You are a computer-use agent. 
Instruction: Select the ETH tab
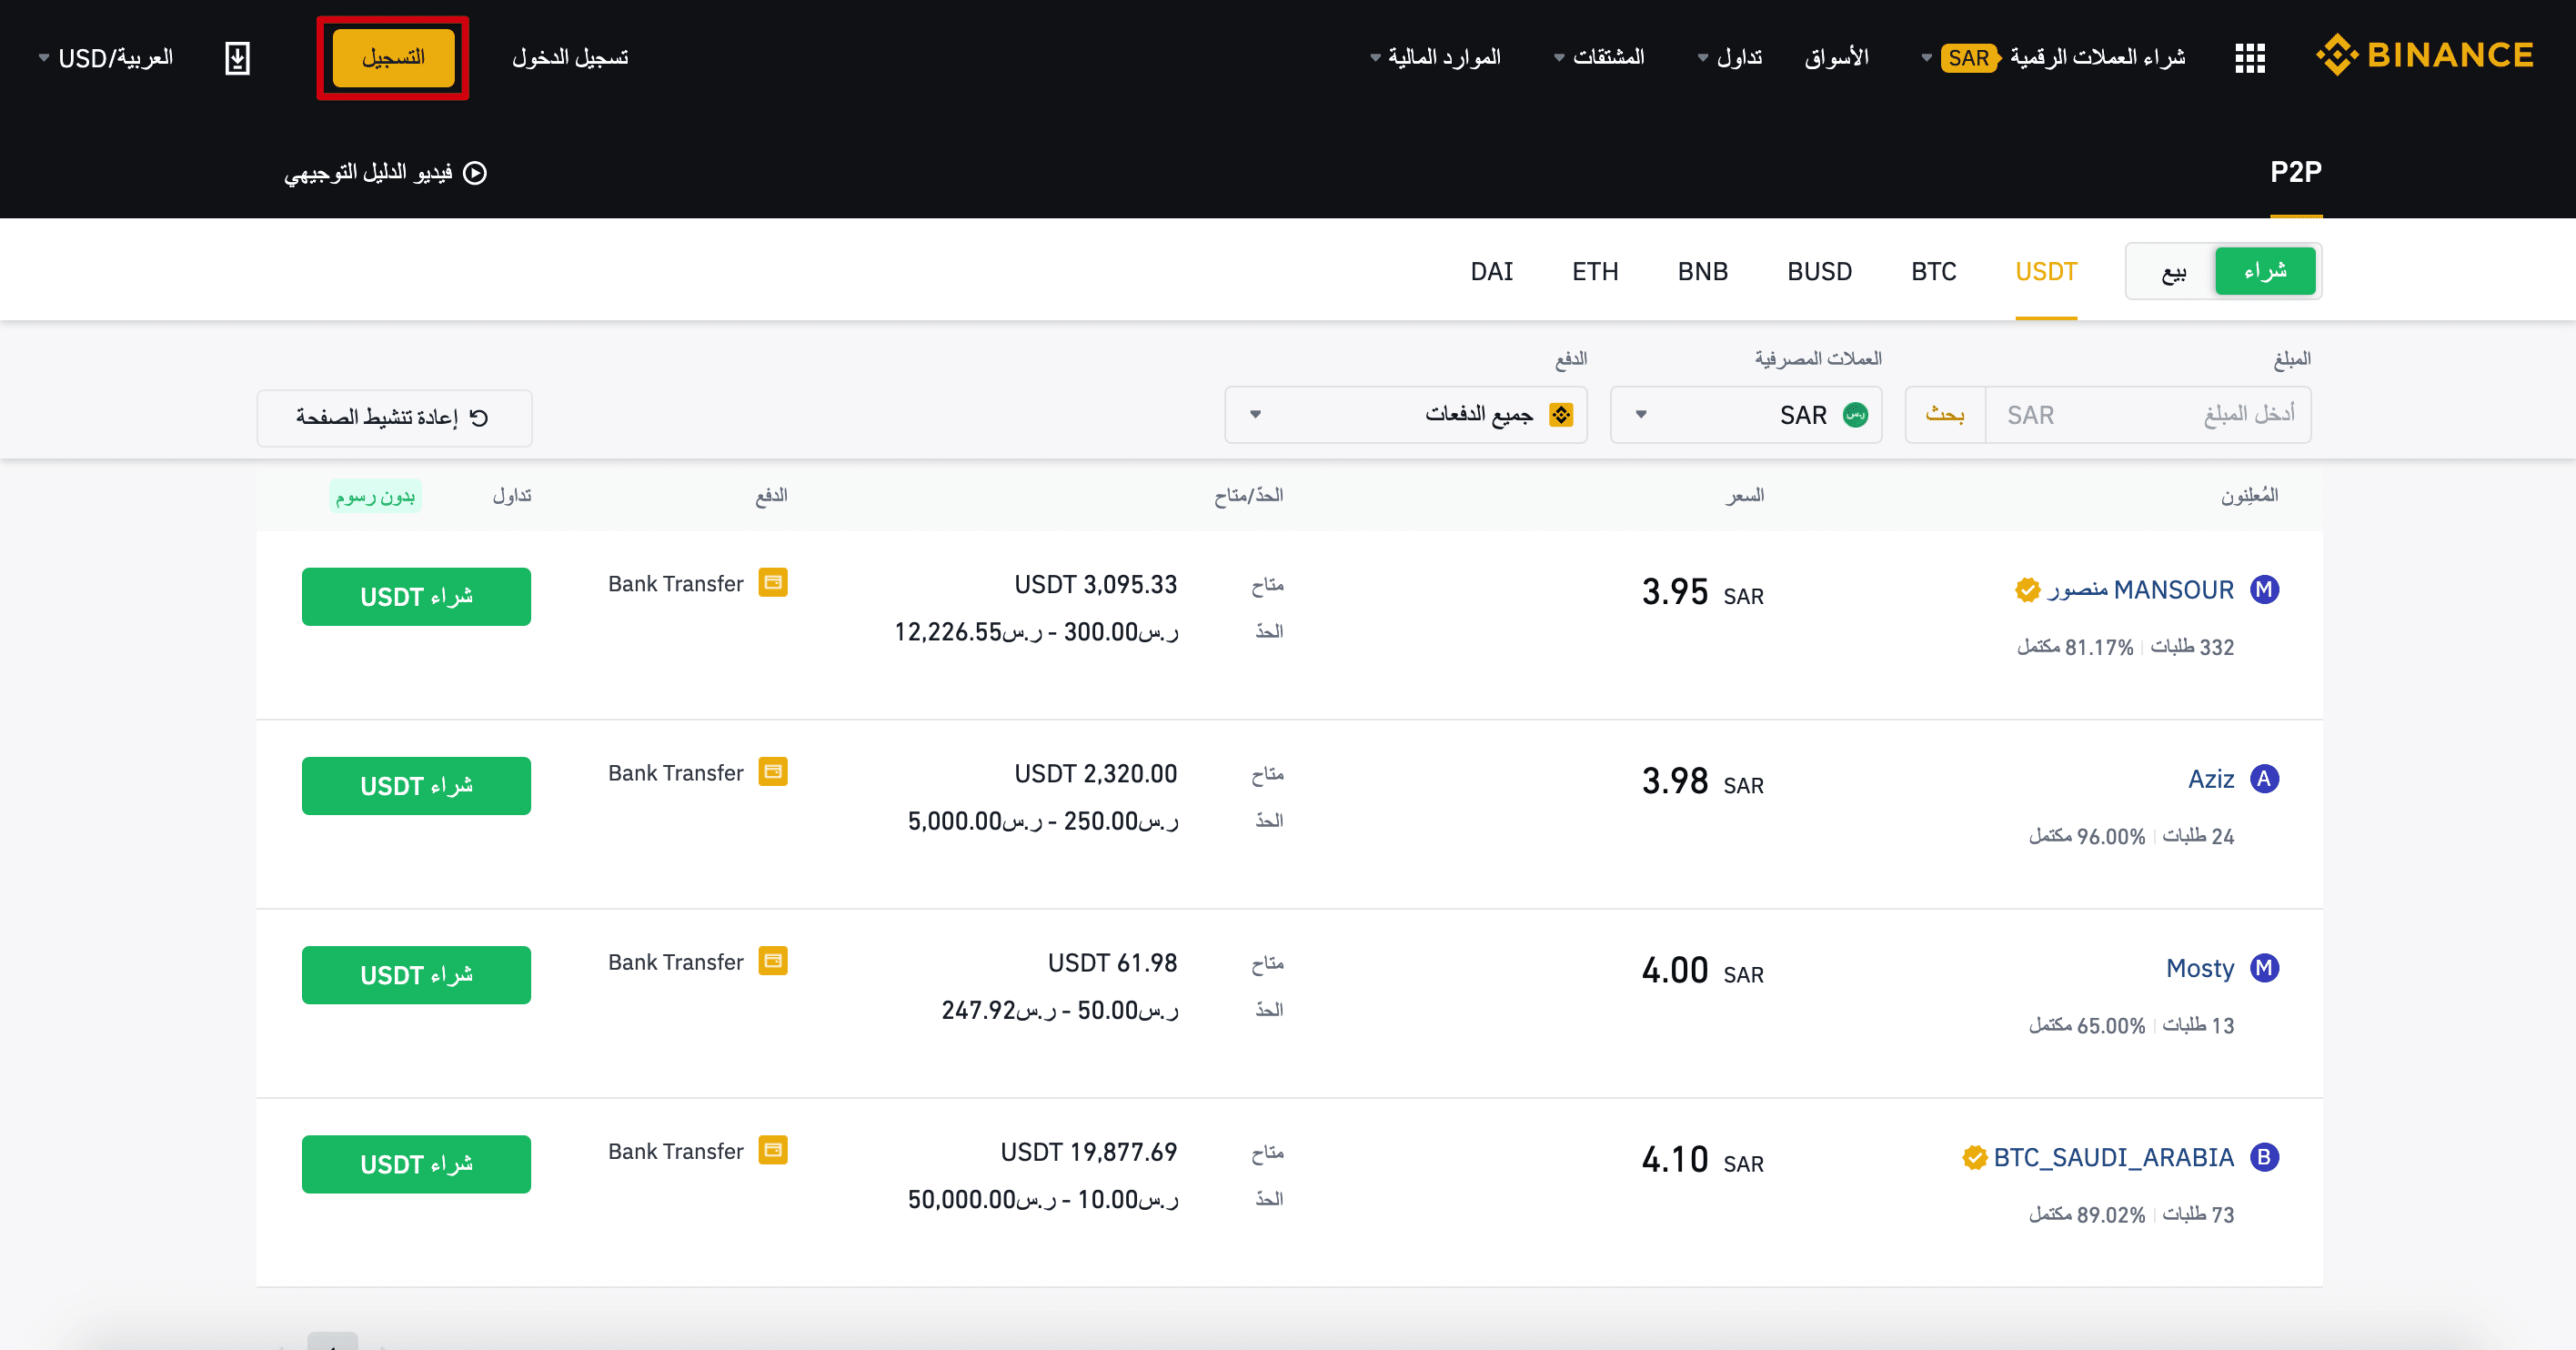pyautogui.click(x=1595, y=272)
